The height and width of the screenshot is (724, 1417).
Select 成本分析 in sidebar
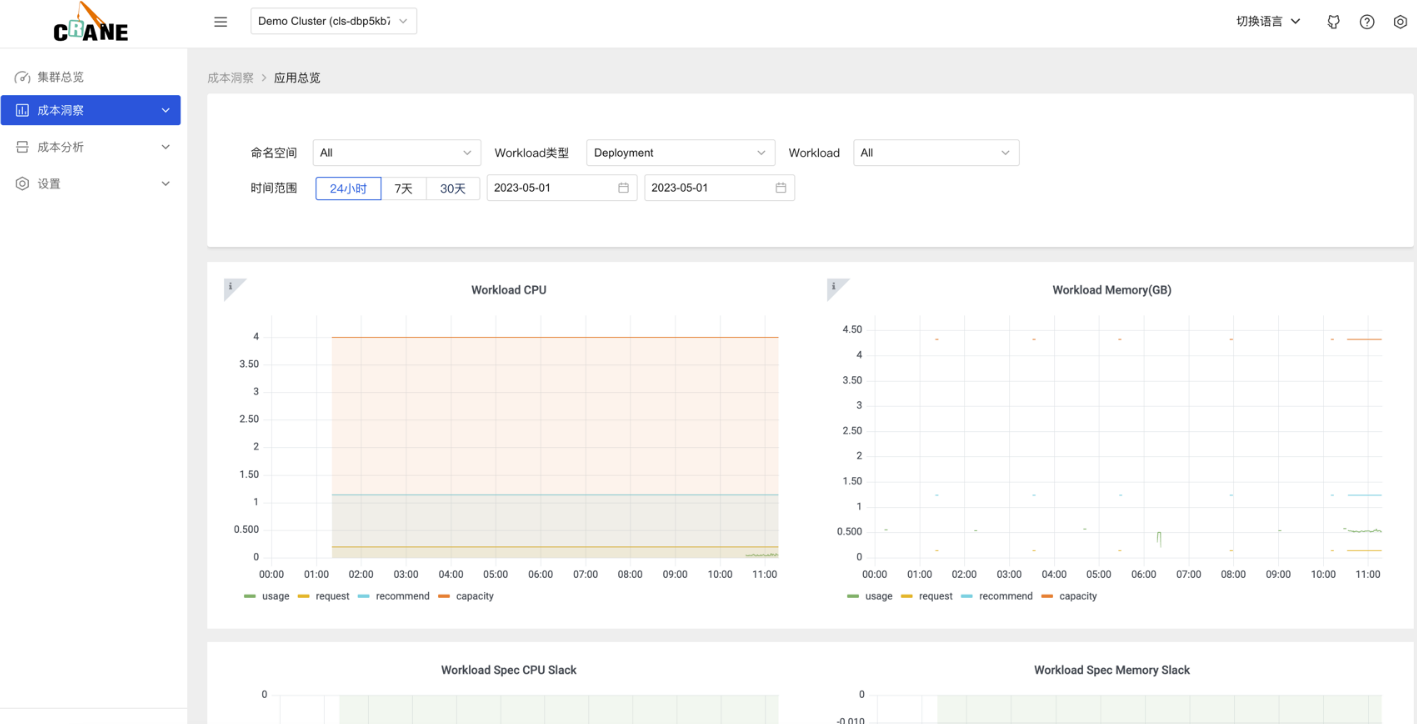tap(90, 147)
